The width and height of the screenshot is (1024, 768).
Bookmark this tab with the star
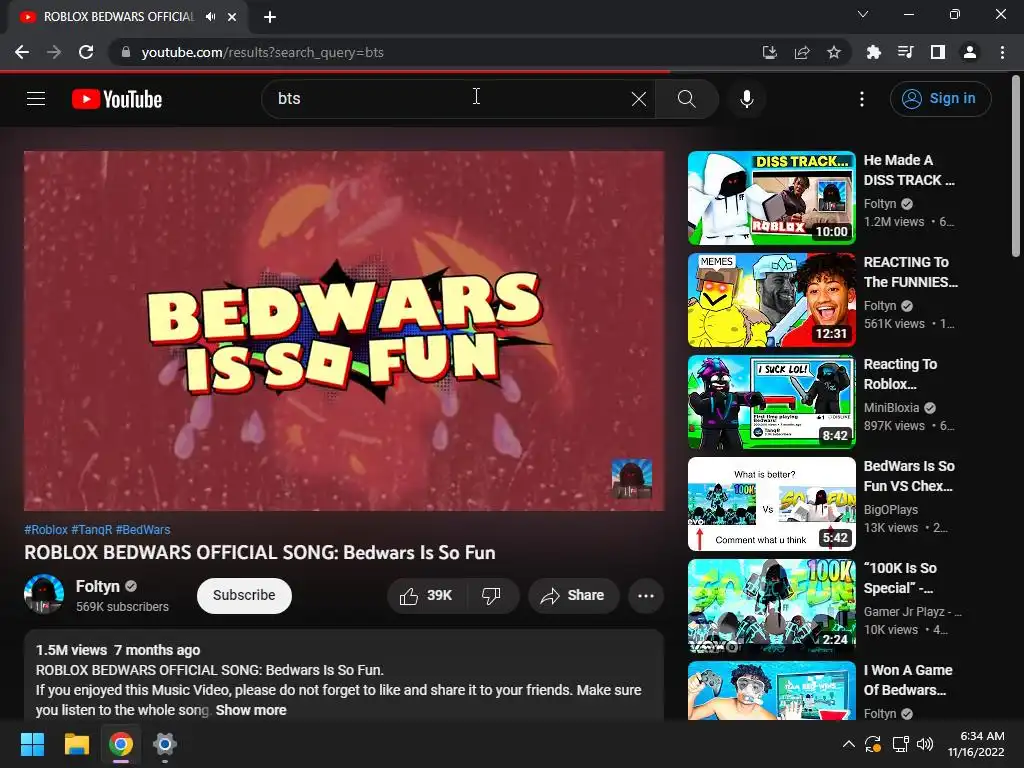tap(834, 52)
